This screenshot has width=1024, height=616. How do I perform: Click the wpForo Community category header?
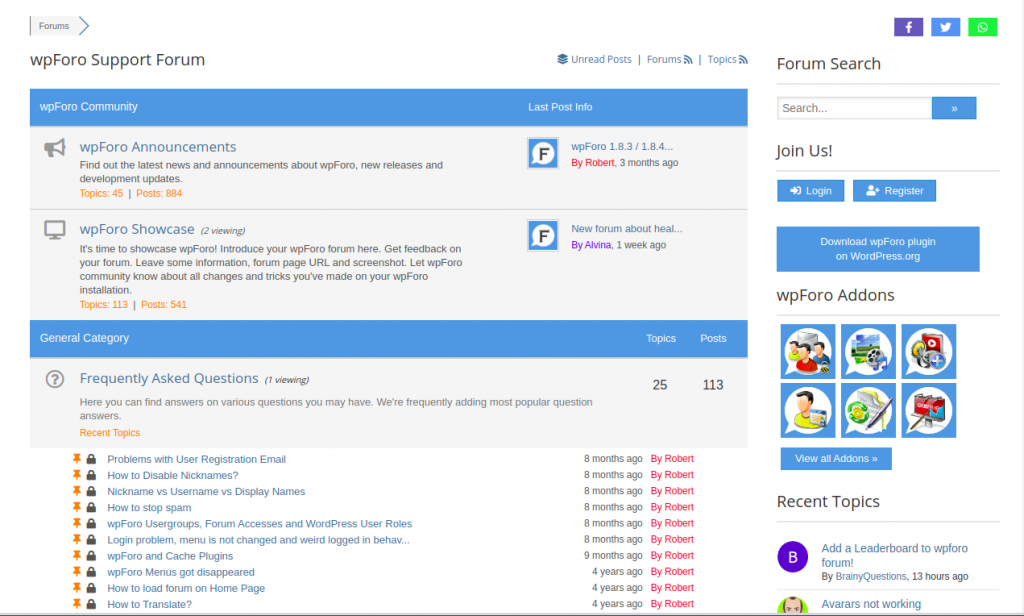tap(89, 106)
